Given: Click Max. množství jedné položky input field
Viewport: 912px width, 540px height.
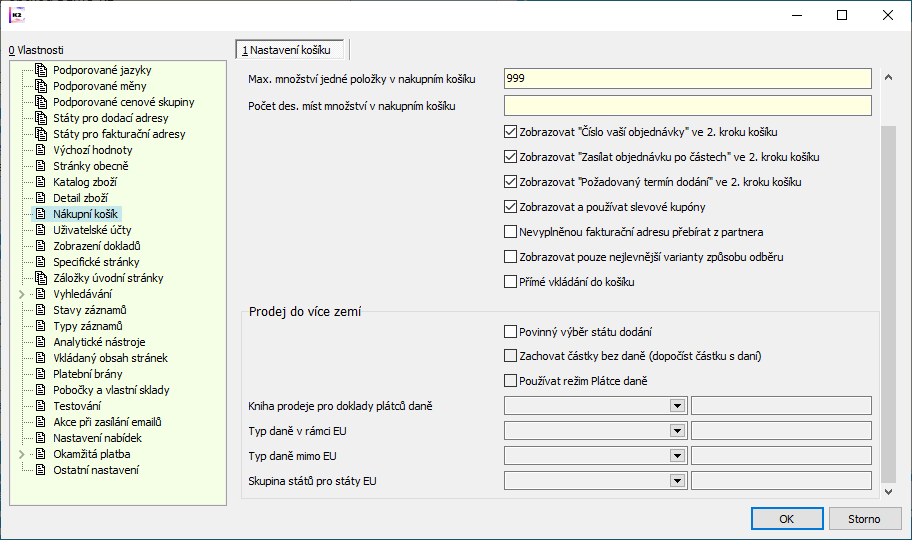Looking at the screenshot, I should (687, 79).
